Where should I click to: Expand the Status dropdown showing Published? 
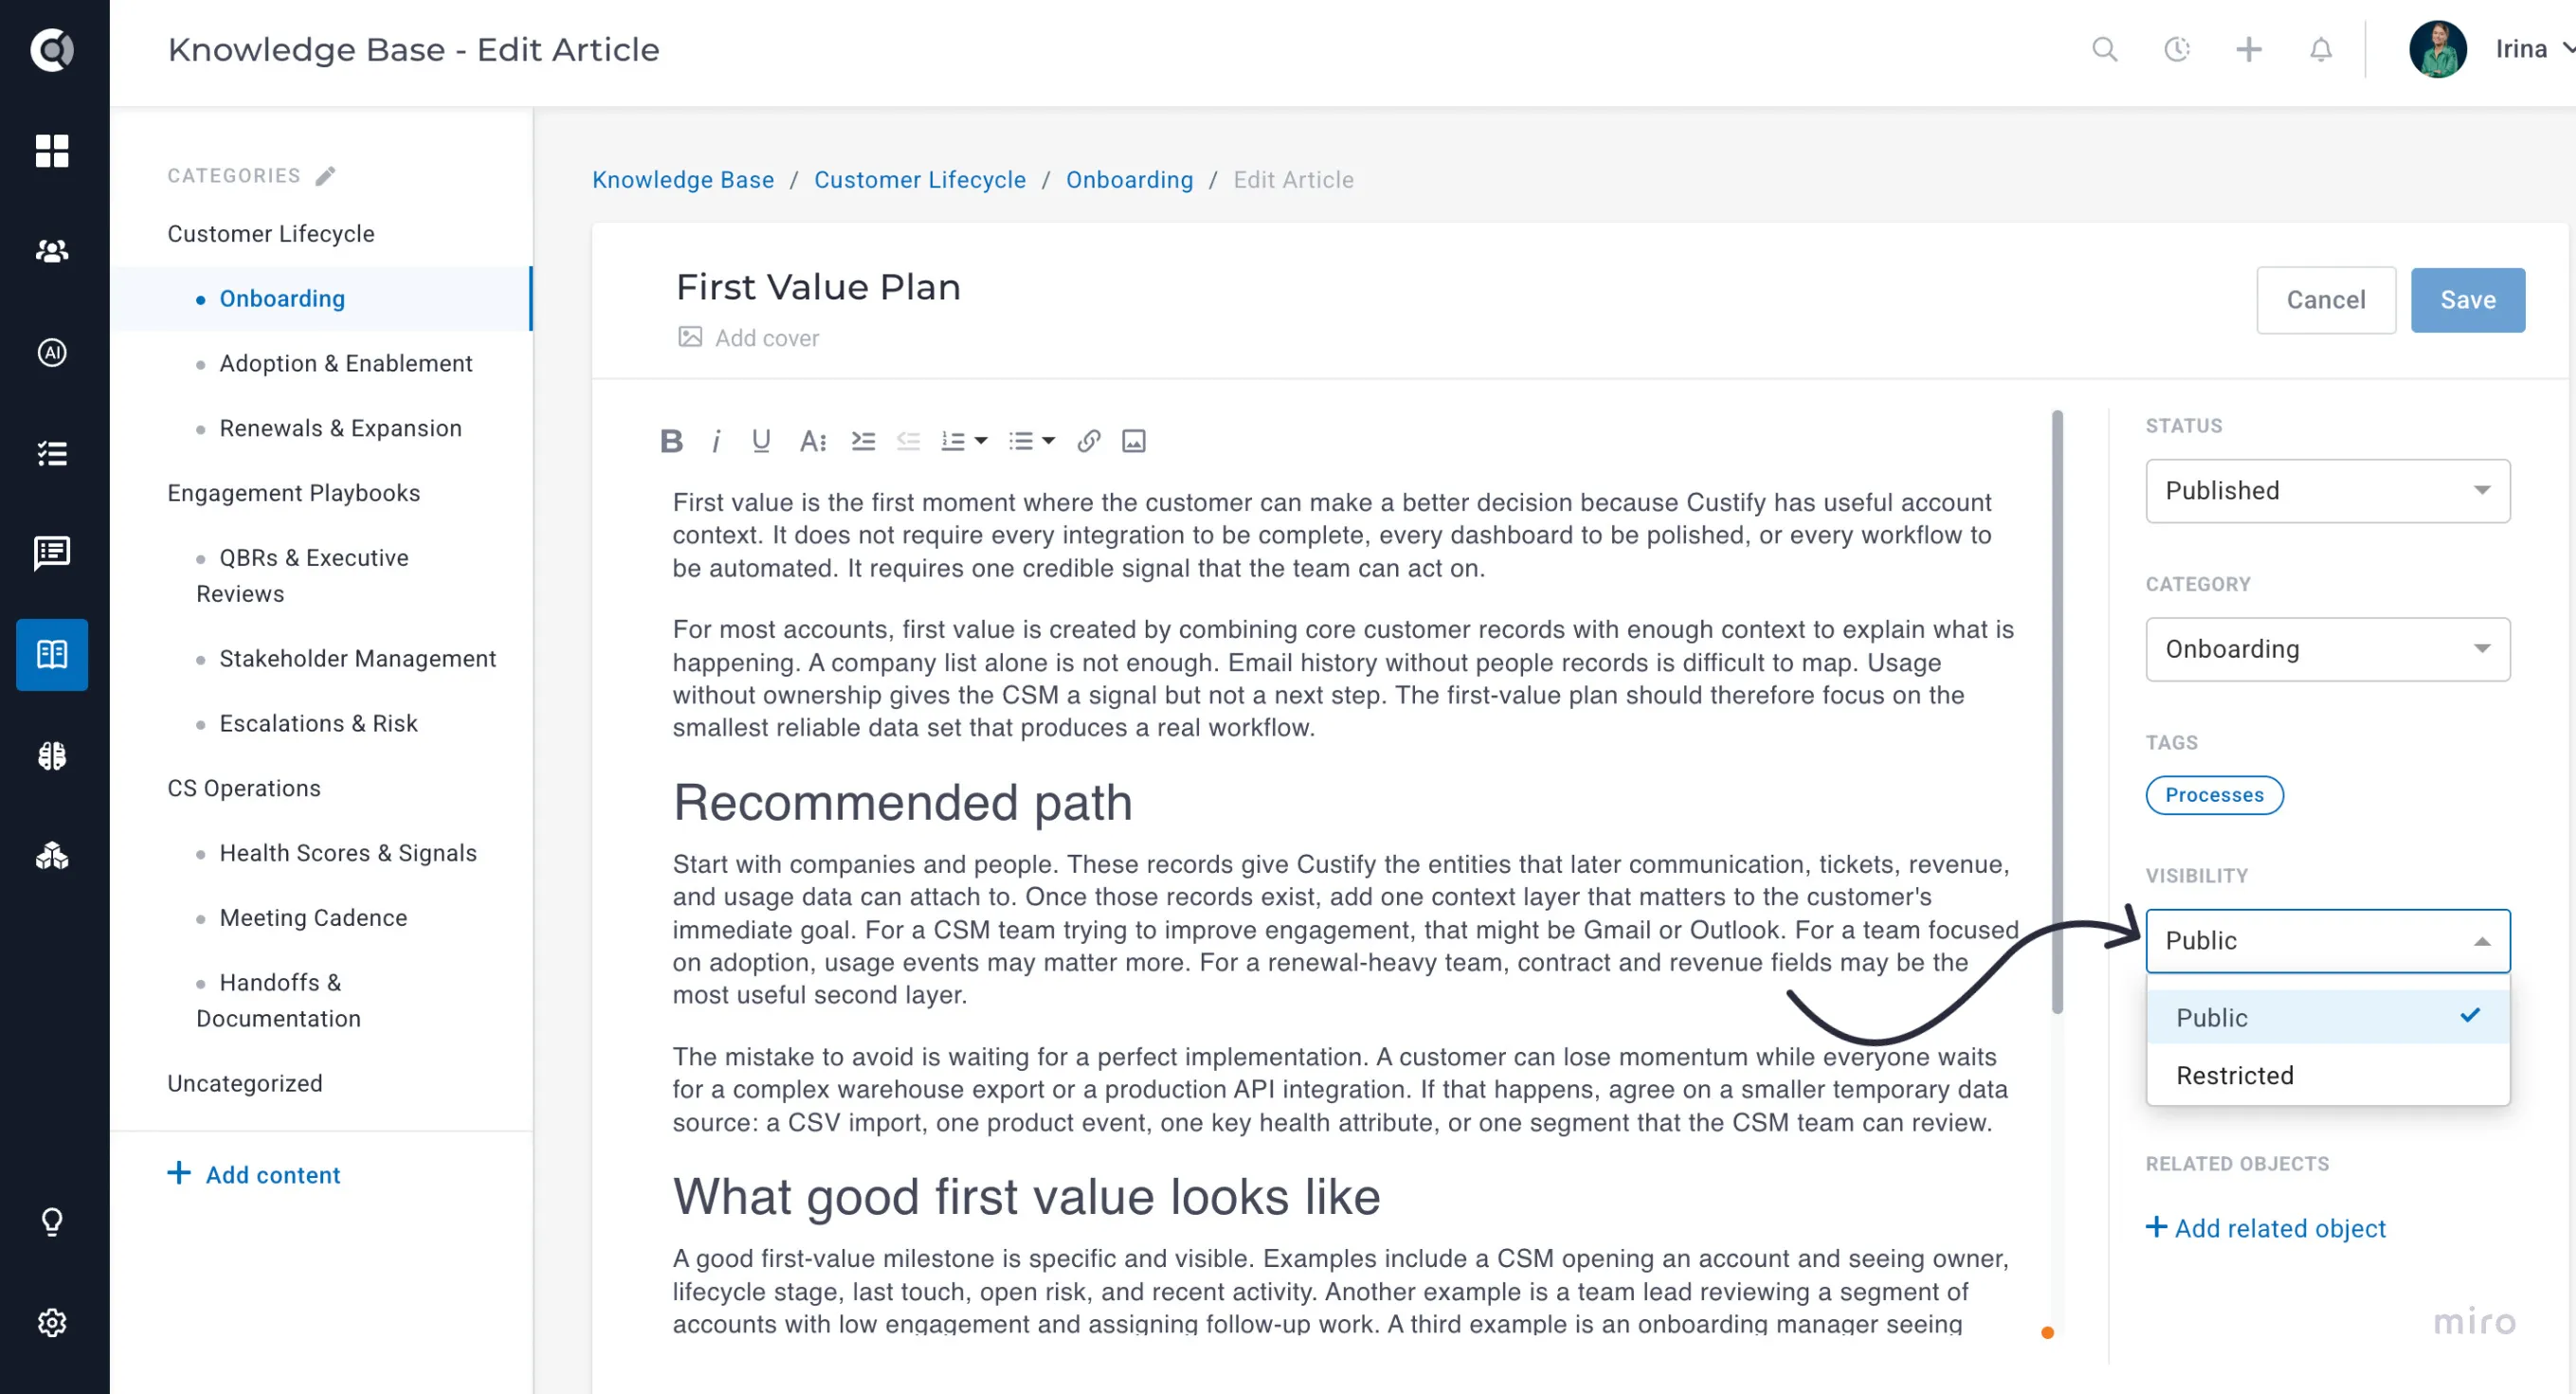pos(2327,491)
